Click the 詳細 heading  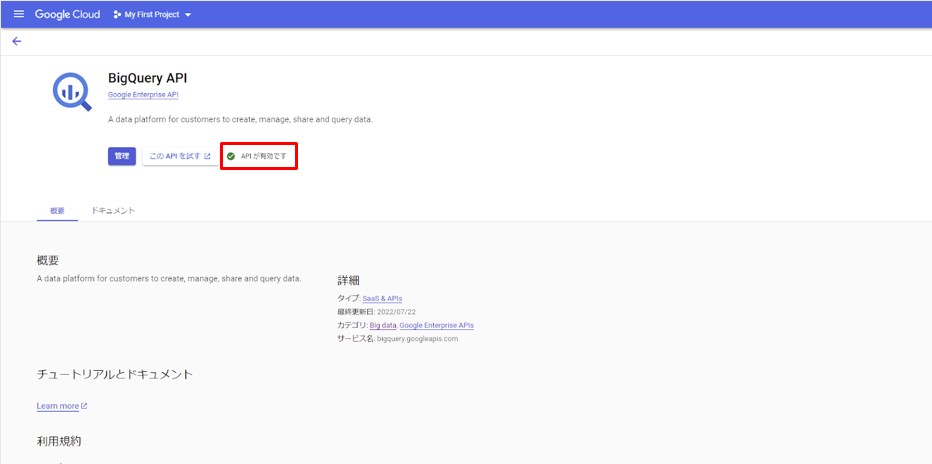coord(348,280)
